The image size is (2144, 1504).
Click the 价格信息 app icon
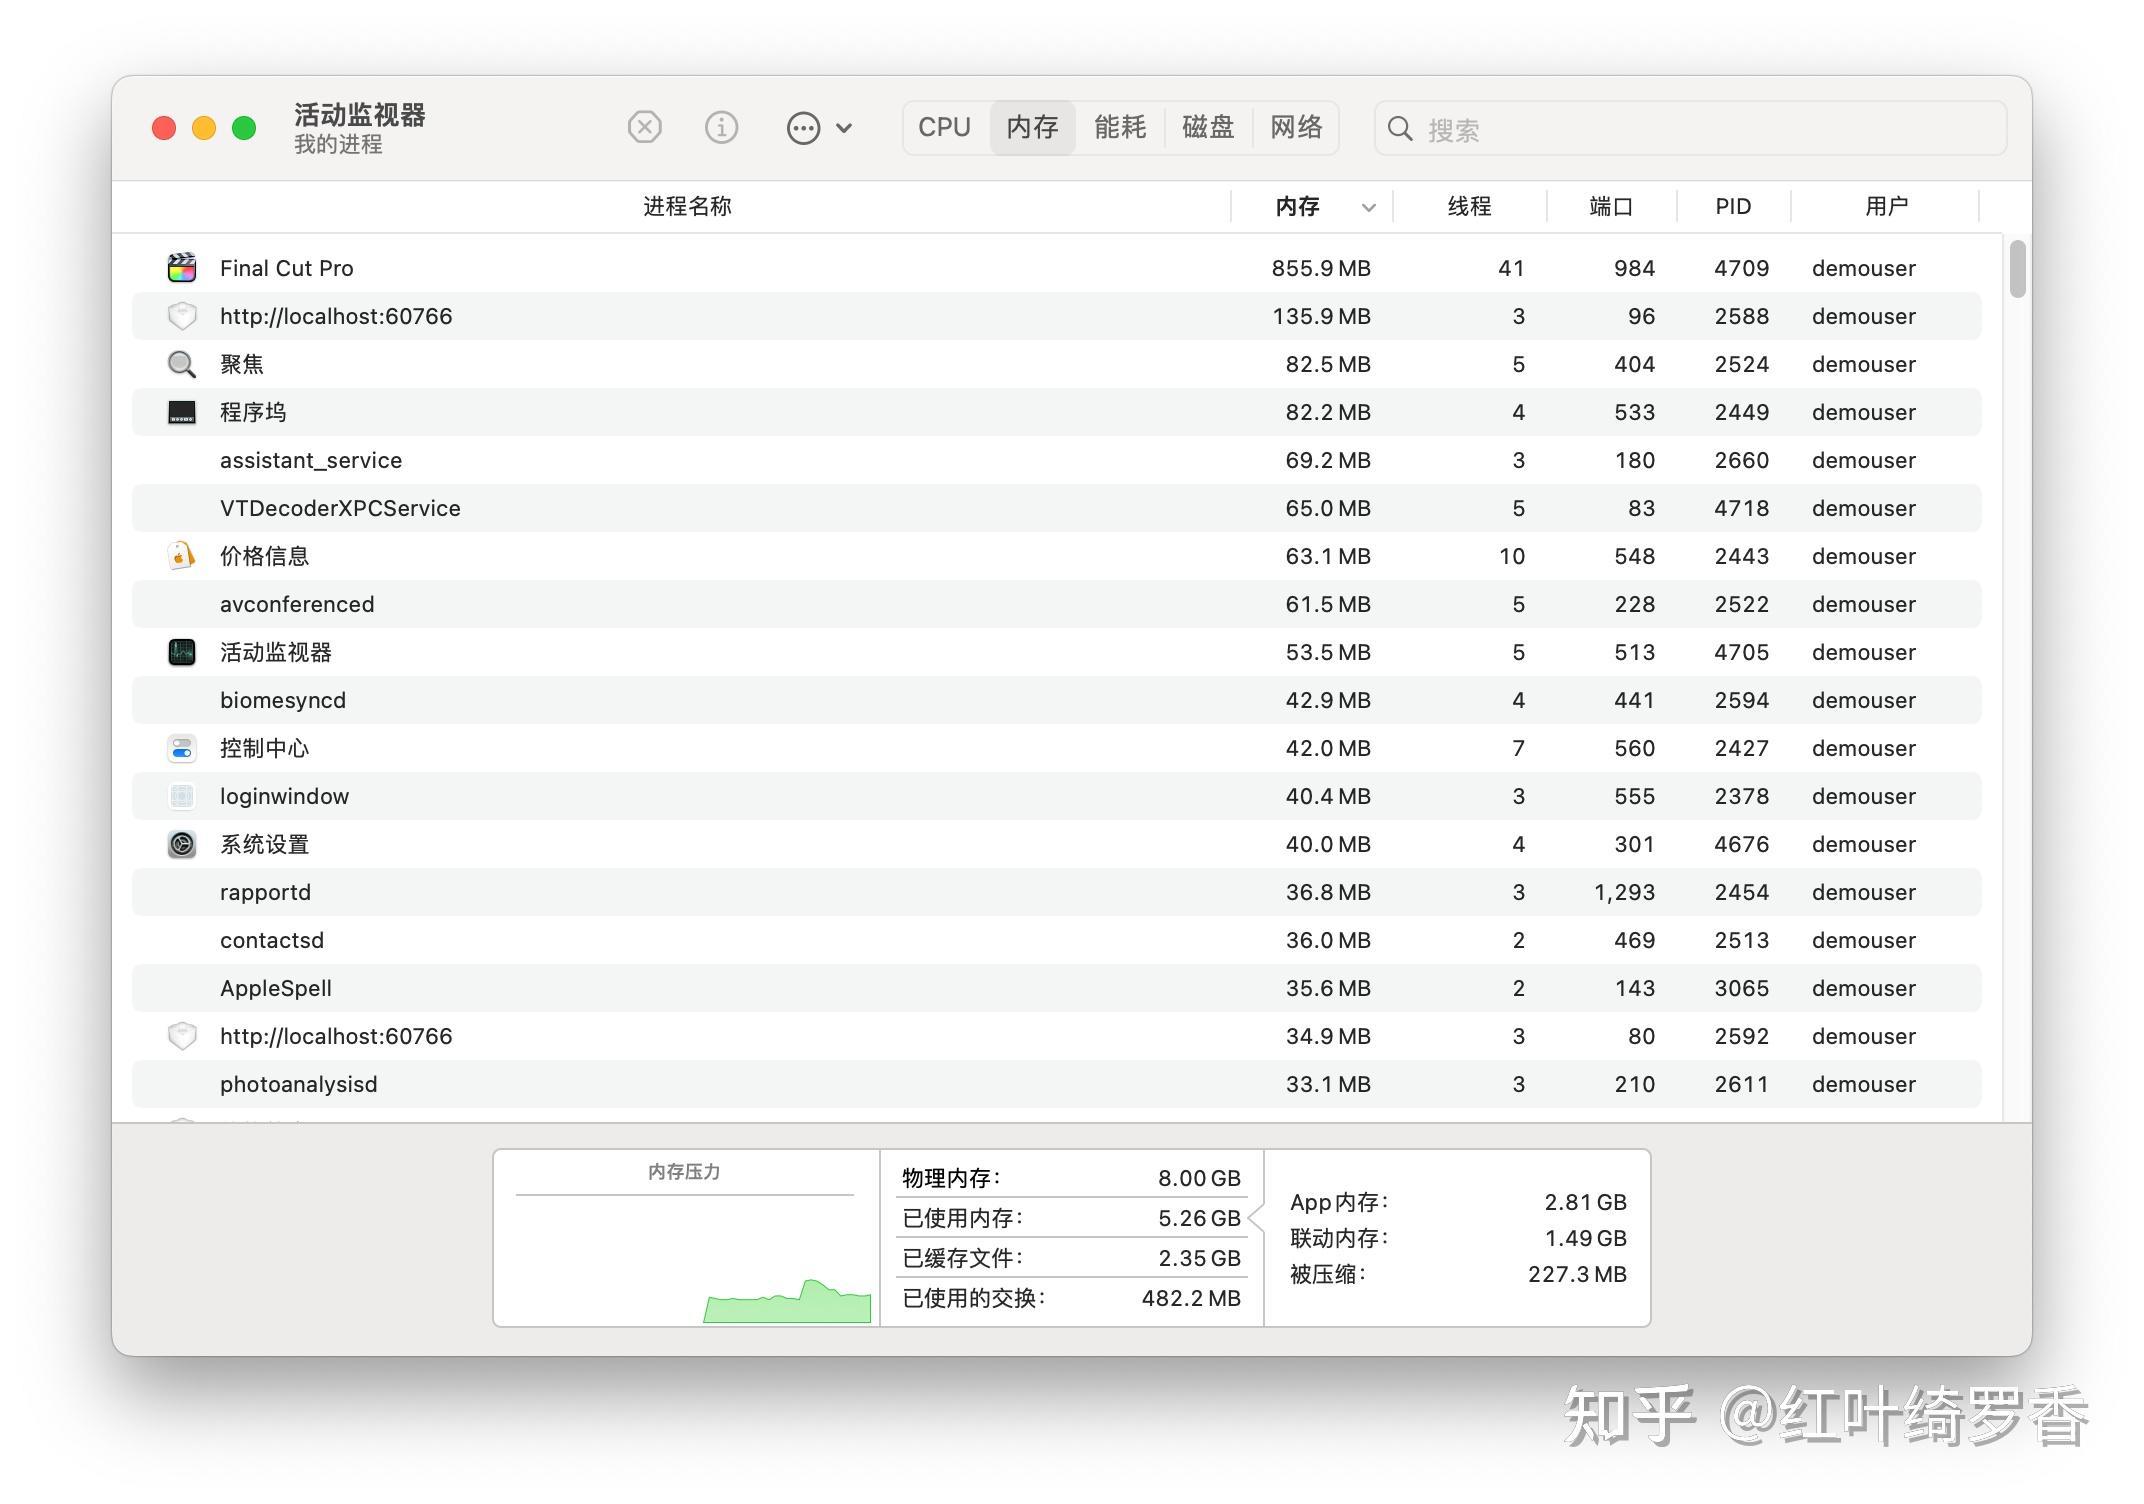coord(181,556)
